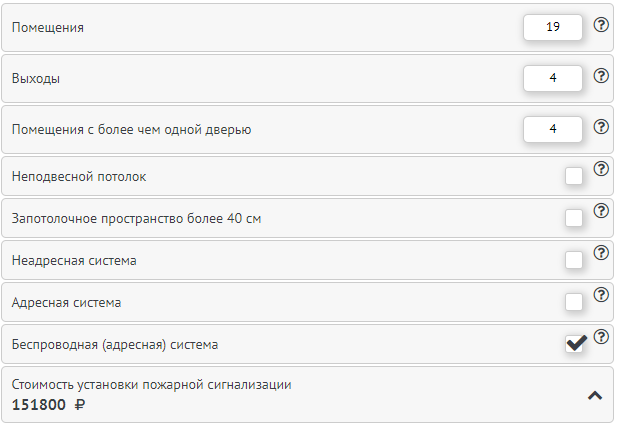
Task: Uncheck Беспроводная (адресная) система checkbox
Action: click(x=575, y=344)
